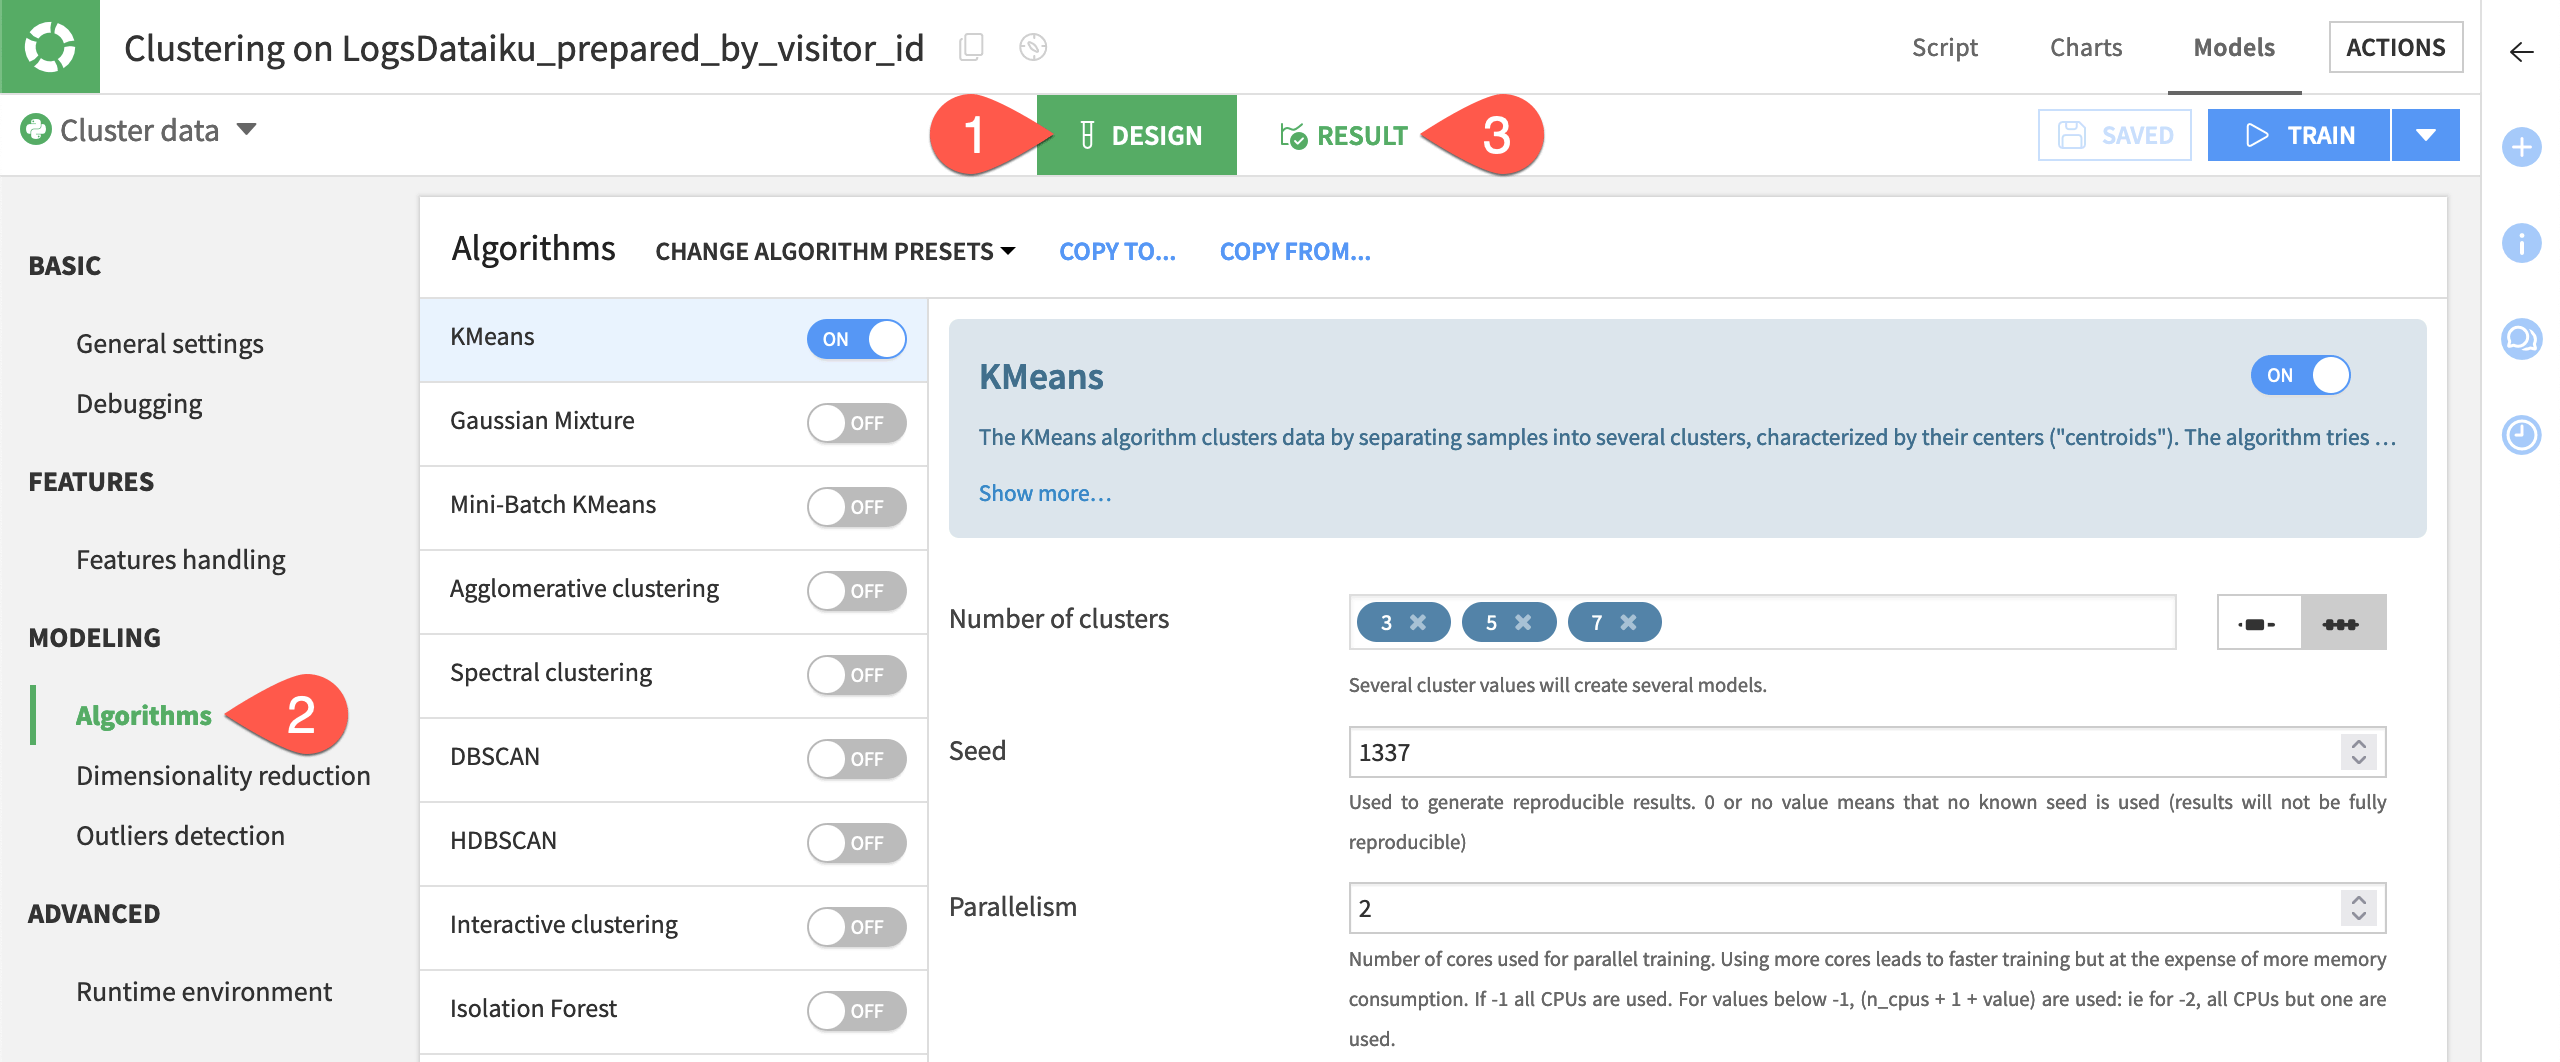Remove the 5 clusters value tag
Image resolution: width=2560 pixels, height=1062 pixels.
point(1523,622)
